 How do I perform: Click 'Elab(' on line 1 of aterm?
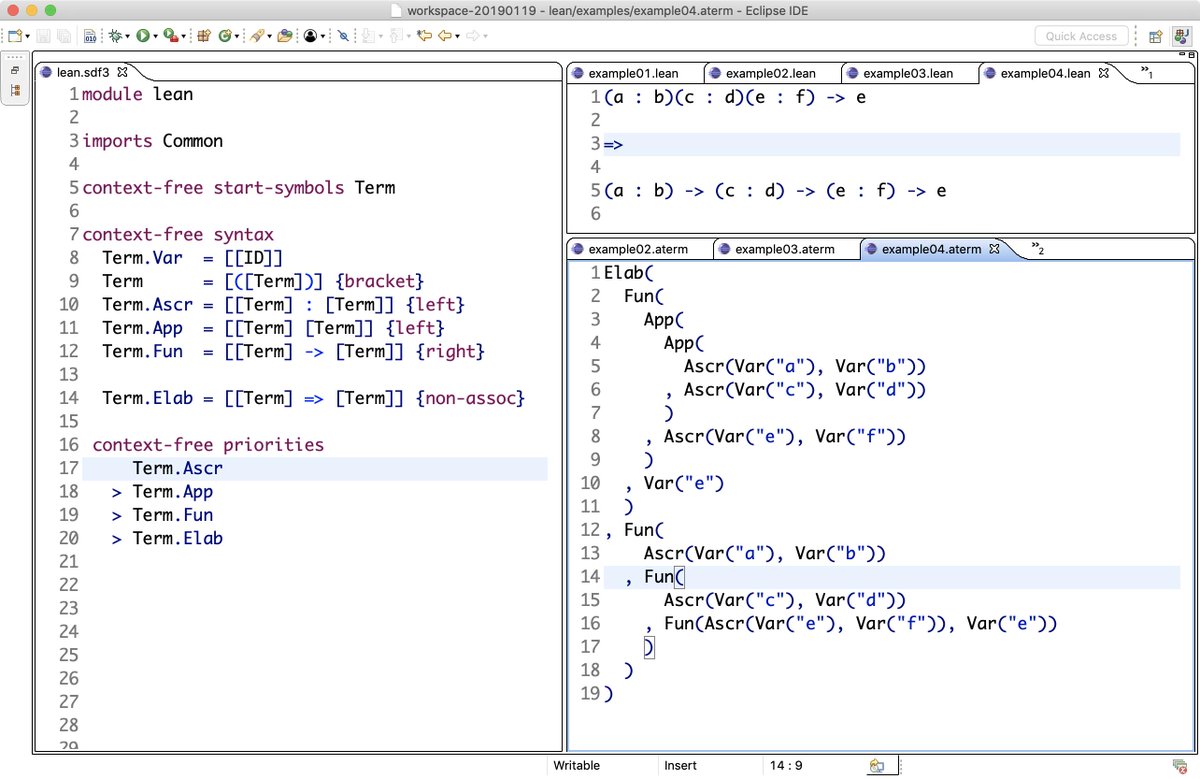[629, 273]
